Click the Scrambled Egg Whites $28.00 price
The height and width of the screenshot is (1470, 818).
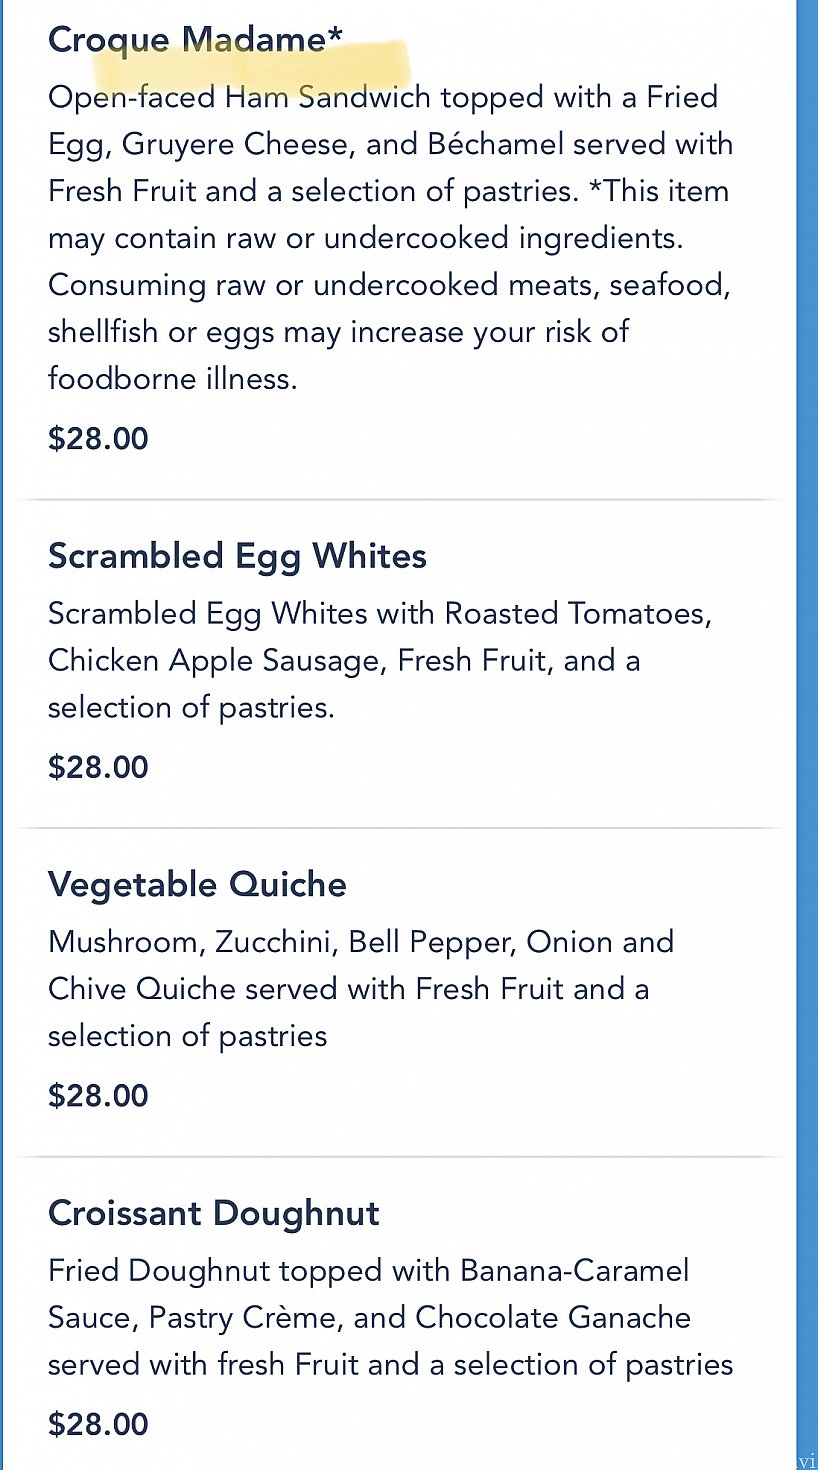[98, 767]
